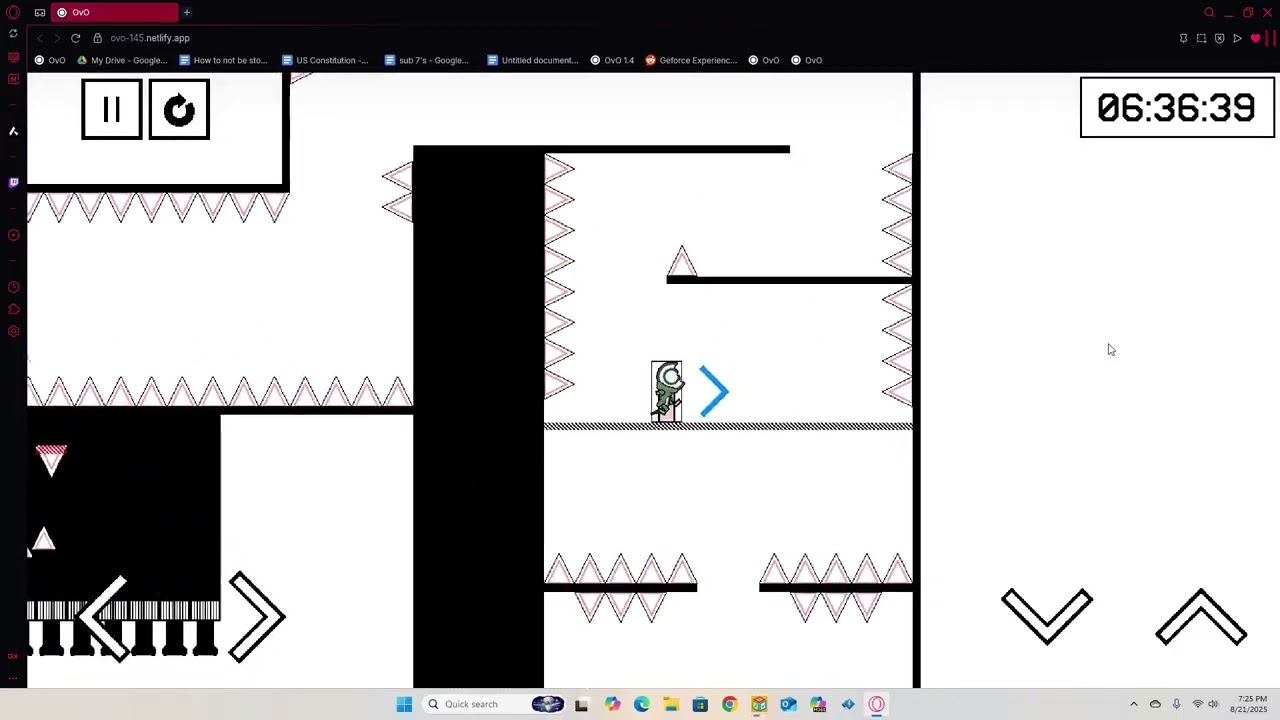Open the Wi-Fi network tray icon
The height and width of the screenshot is (720, 1280).
pos(1197,704)
